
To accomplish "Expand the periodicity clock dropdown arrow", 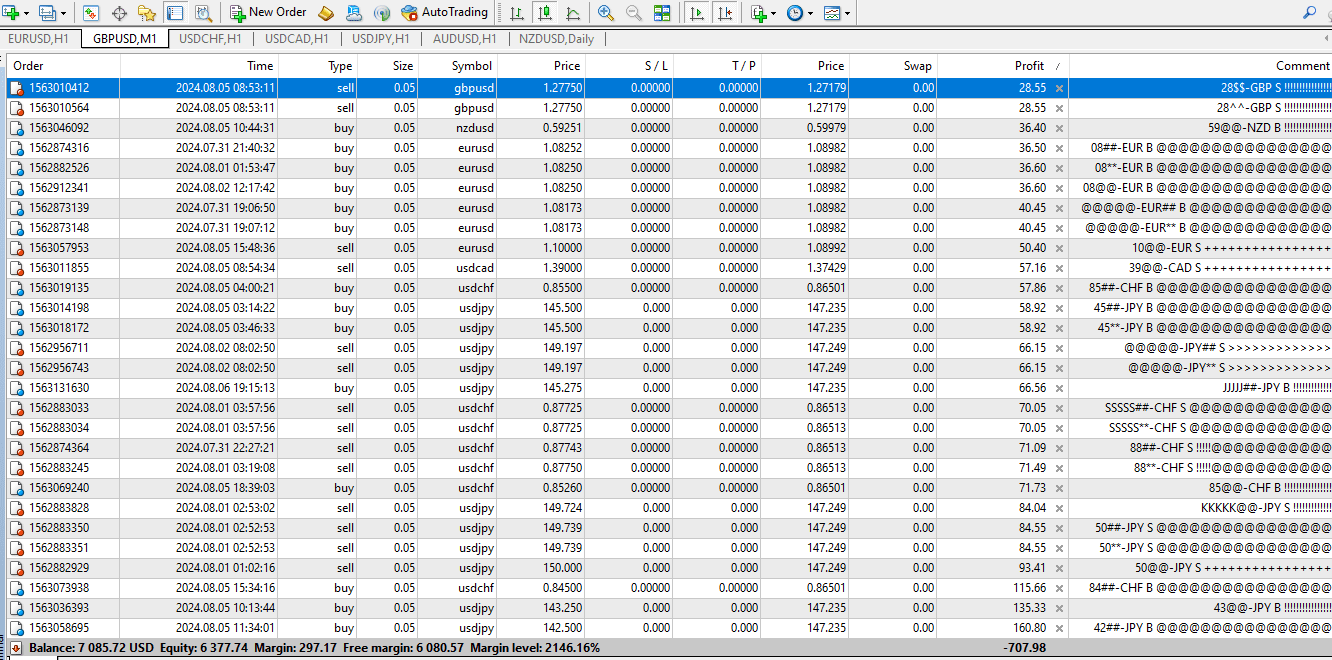I will coord(809,13).
